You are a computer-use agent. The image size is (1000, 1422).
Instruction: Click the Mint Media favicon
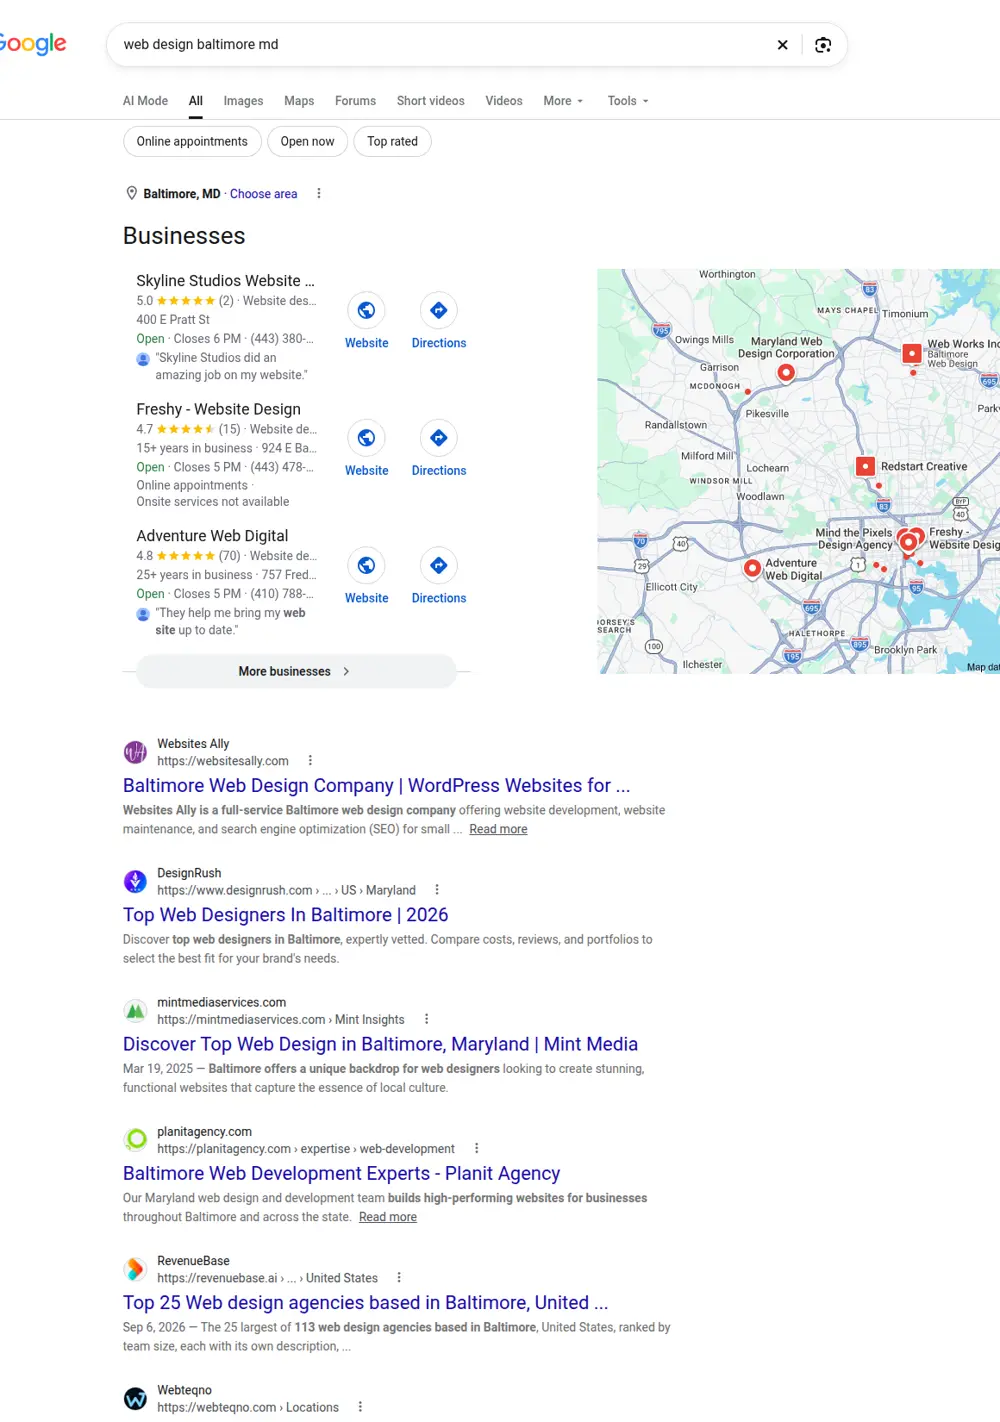tap(135, 1010)
